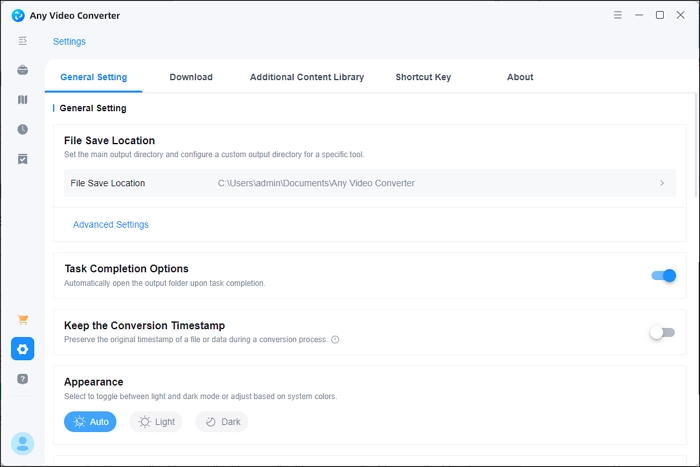Collapse the sidebar menu icon
700x467 pixels.
tap(22, 41)
